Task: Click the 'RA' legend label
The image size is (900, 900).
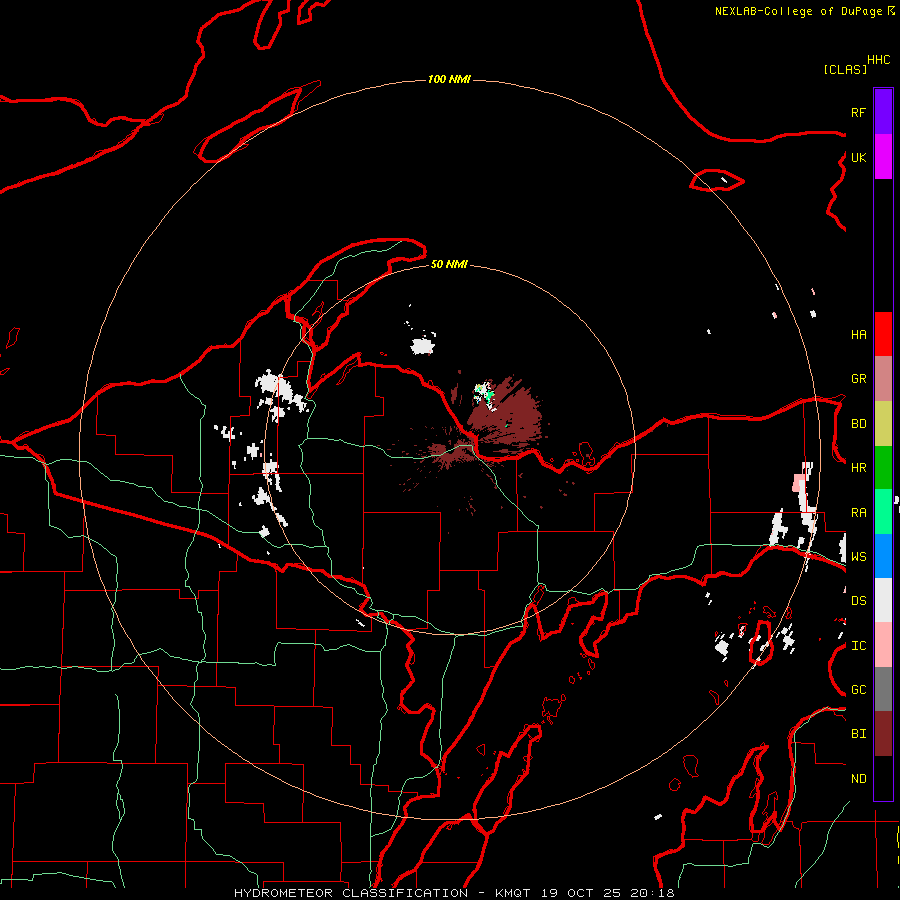Action: click(x=858, y=513)
